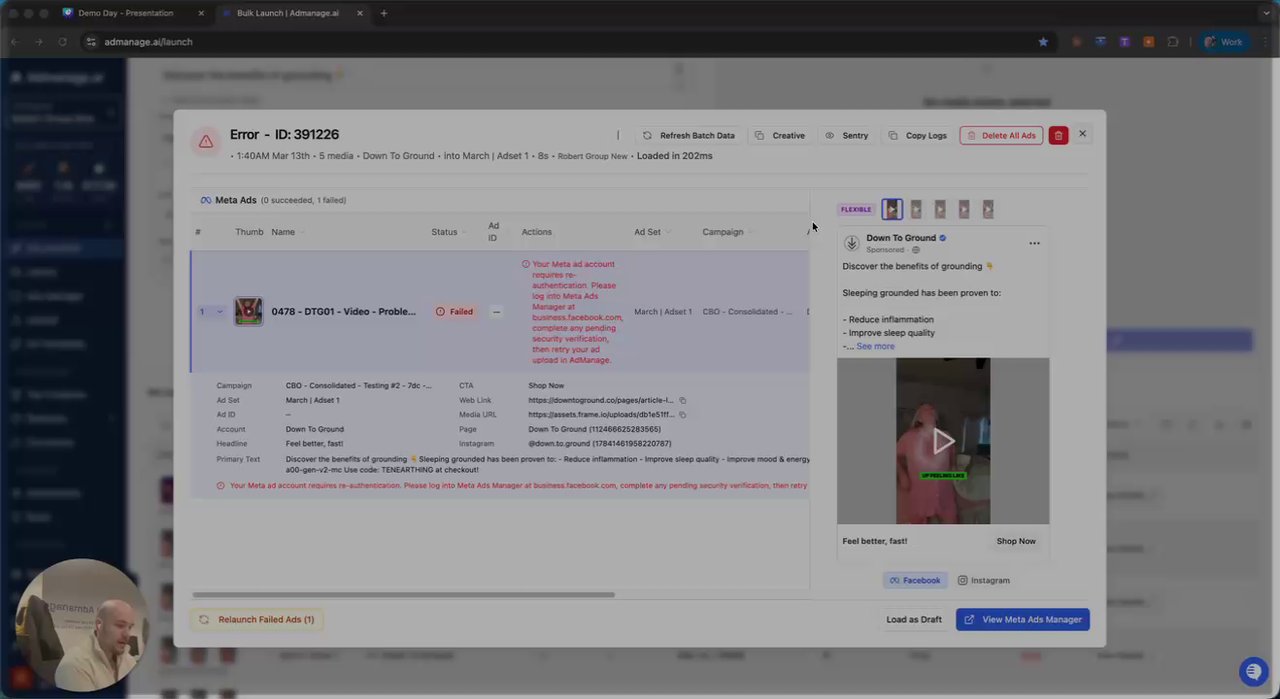This screenshot has width=1280, height=699.
Task: Click the 'Feel better, fast!' headline detail value
Action: coord(315,443)
